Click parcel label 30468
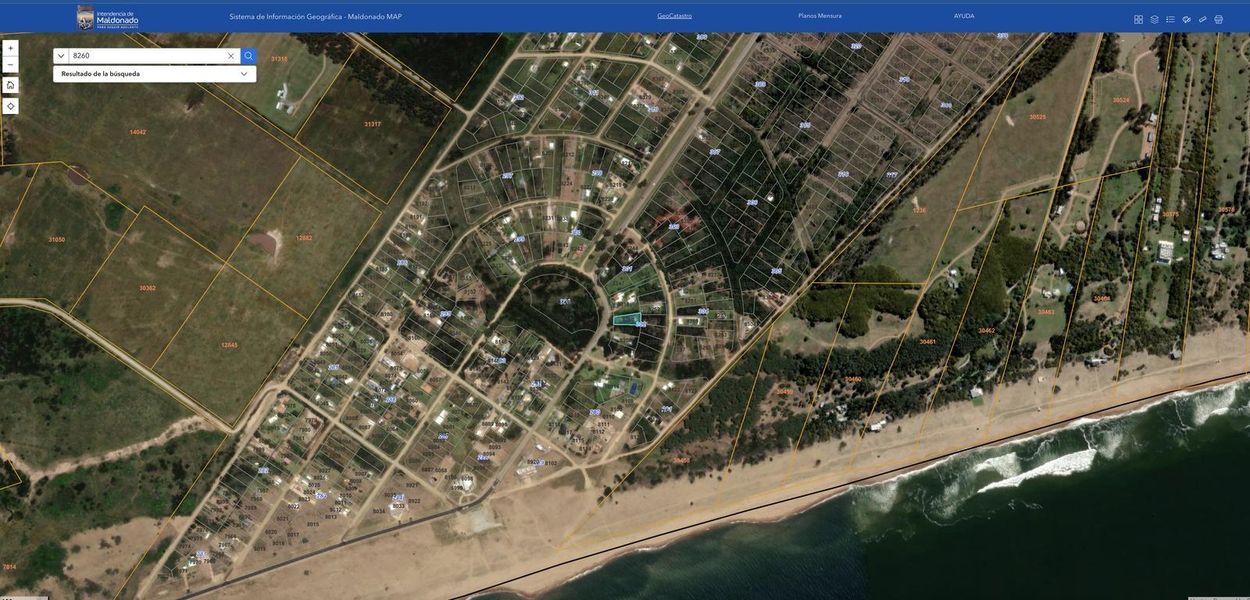 1101,299
